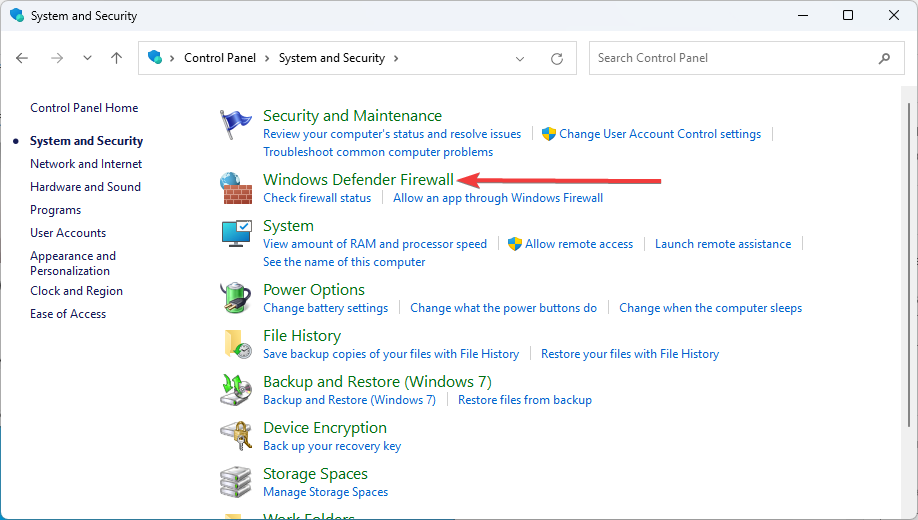918x520 pixels.
Task: Open File History heading
Action: point(302,336)
